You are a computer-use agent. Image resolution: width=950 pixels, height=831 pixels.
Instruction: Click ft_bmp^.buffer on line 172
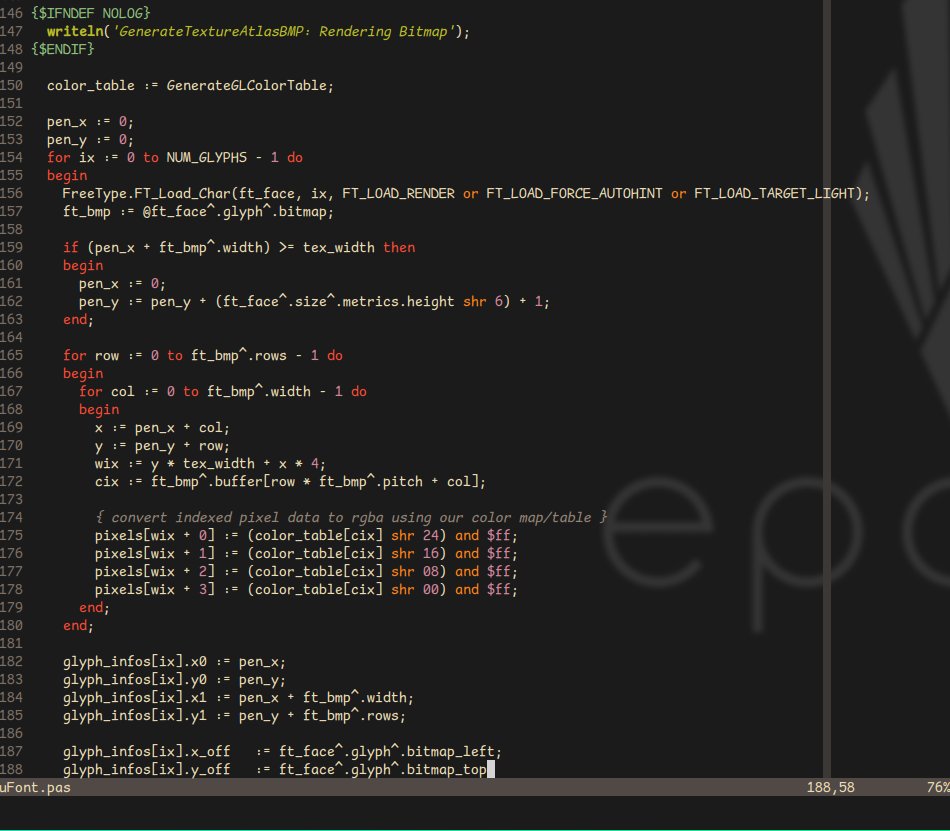207,482
